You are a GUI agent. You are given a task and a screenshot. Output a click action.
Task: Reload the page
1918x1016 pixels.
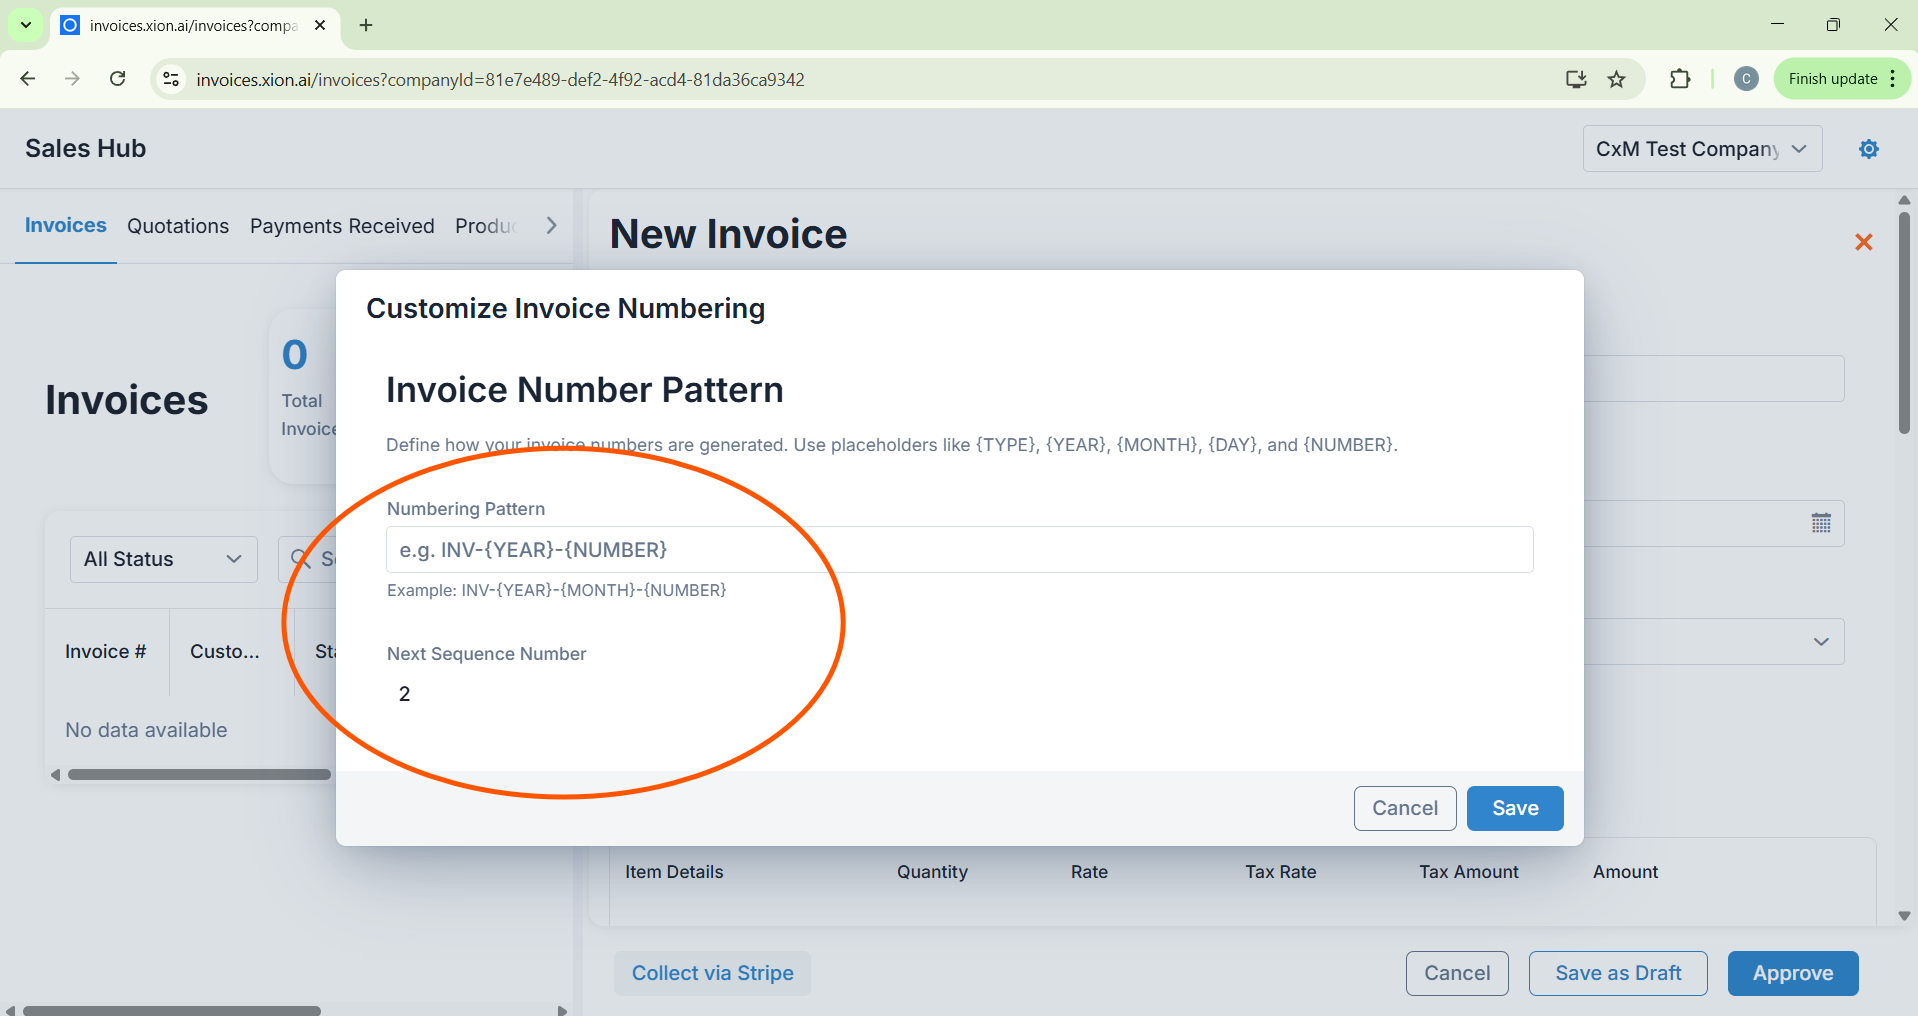point(117,79)
